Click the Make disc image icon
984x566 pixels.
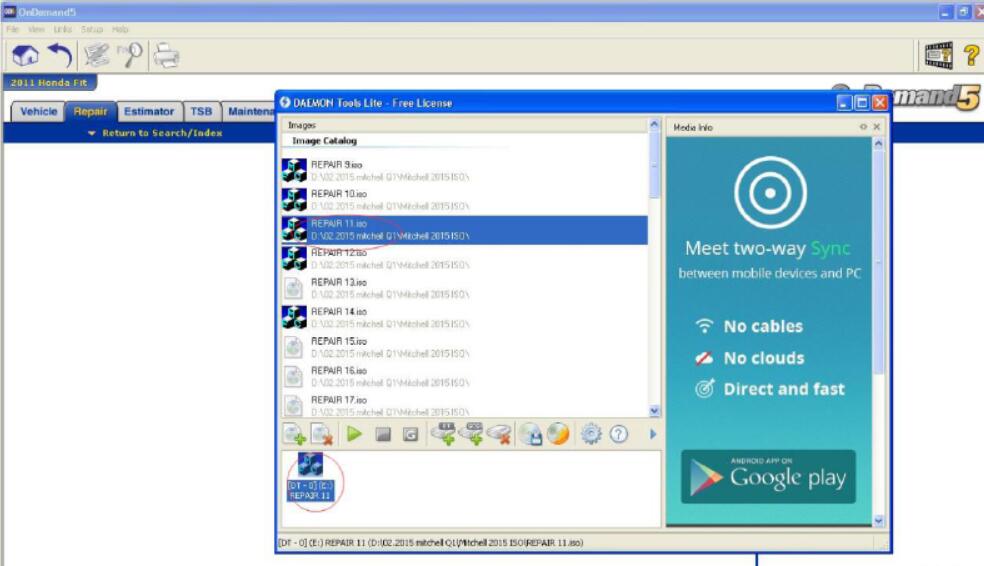(x=531, y=434)
